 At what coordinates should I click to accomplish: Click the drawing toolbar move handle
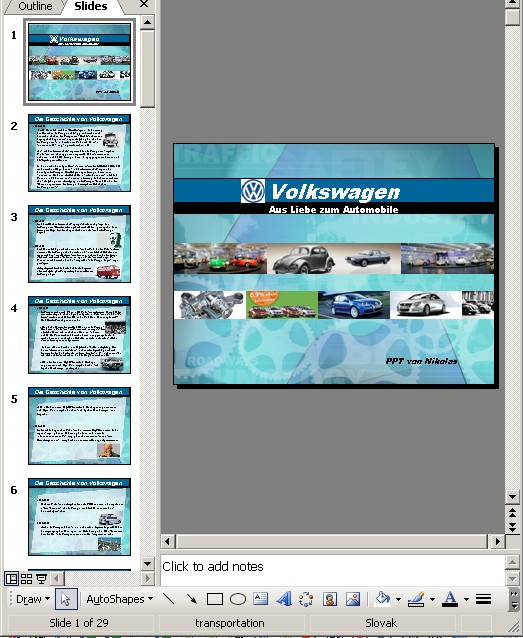click(10, 599)
